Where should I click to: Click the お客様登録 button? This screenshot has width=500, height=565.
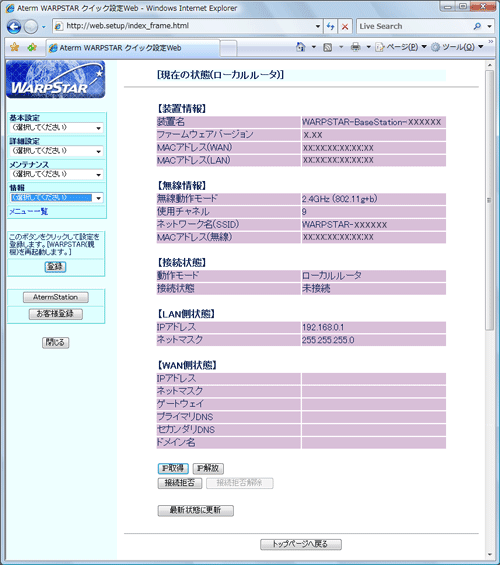[55, 314]
